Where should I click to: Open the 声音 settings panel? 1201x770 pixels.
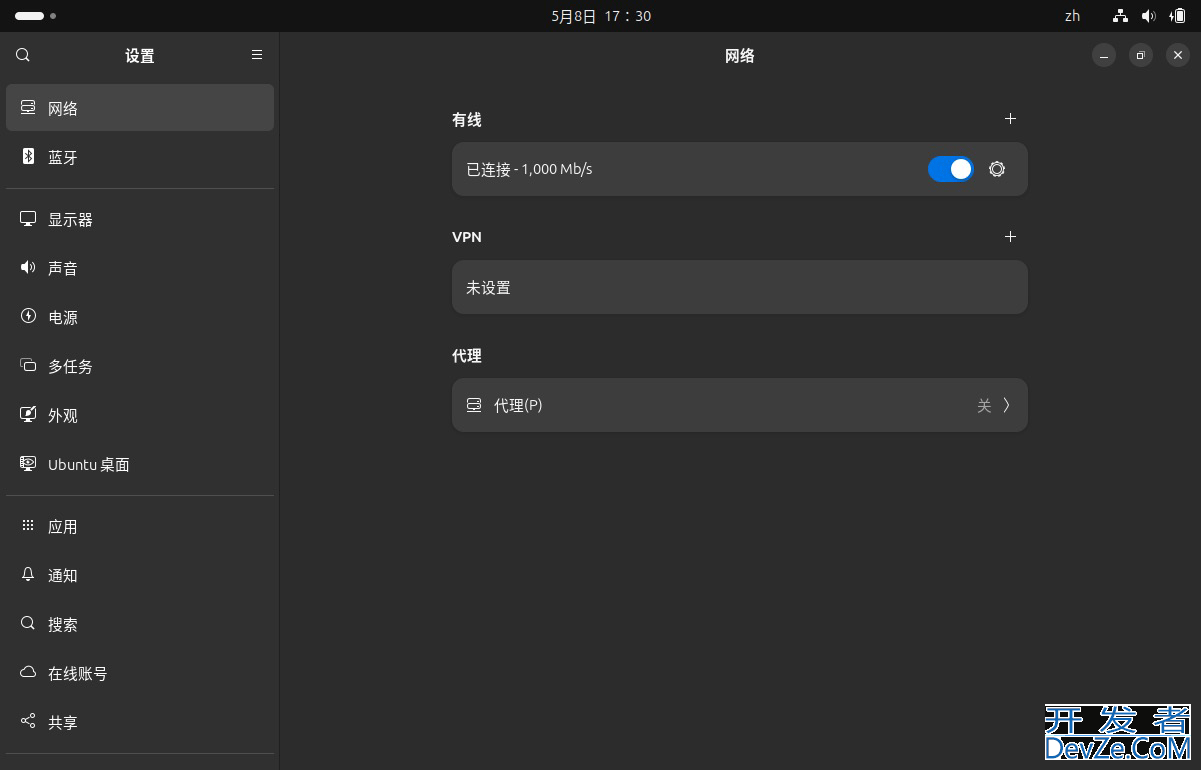(140, 268)
